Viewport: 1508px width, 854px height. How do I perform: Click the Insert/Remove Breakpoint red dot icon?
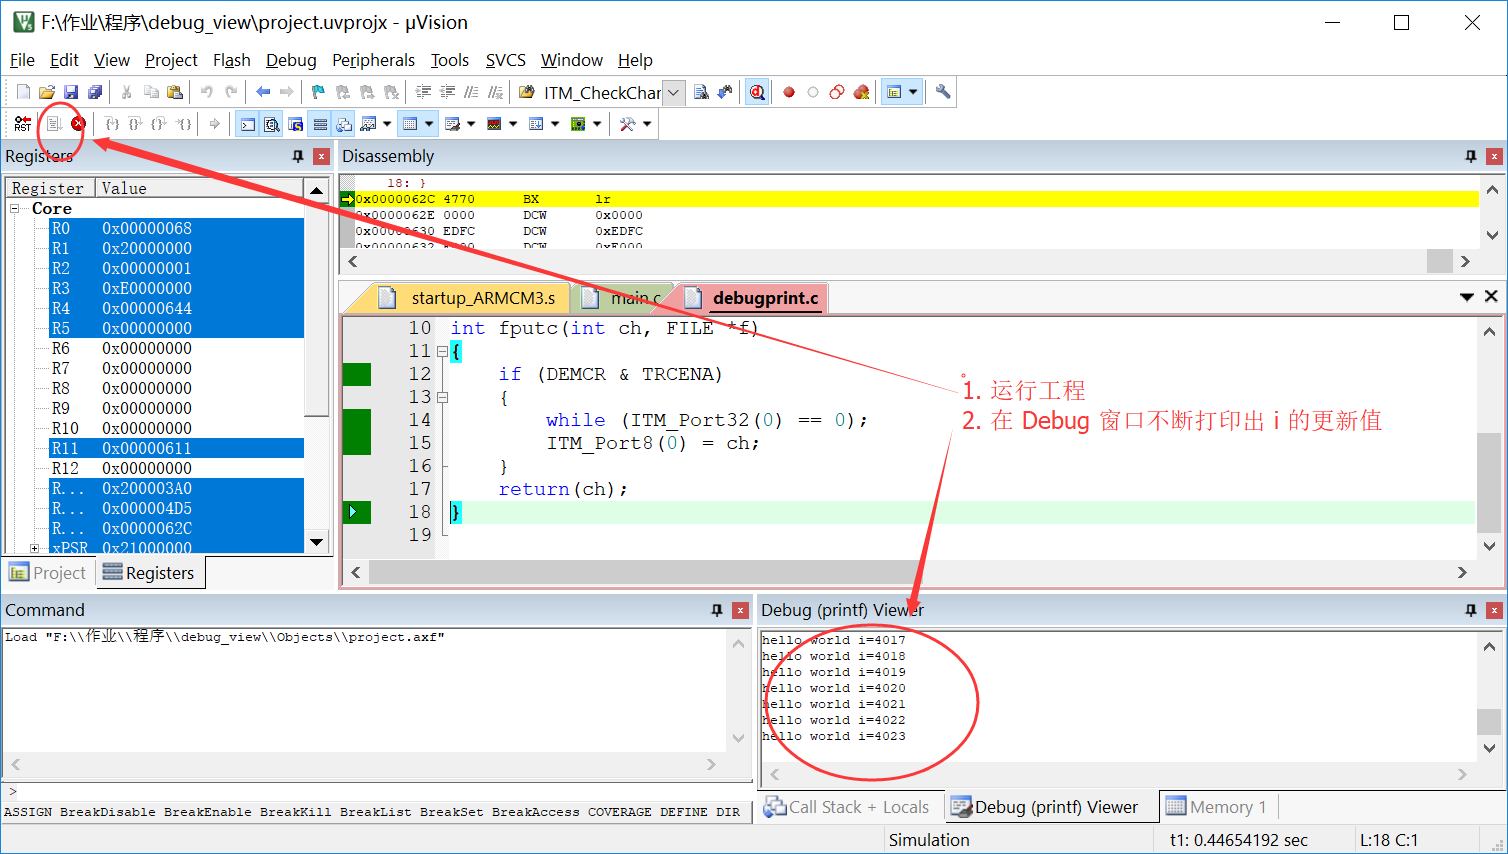[x=789, y=91]
